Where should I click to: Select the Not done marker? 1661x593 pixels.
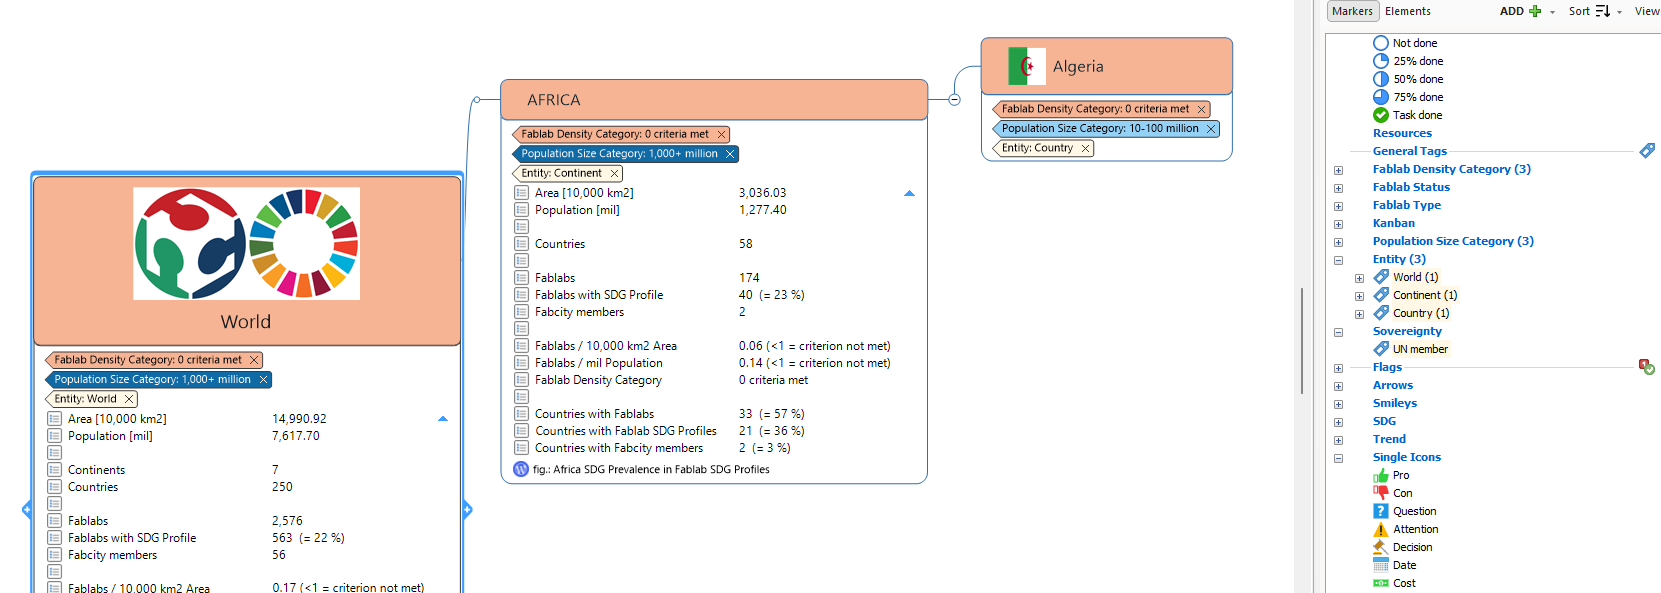pyautogui.click(x=1380, y=43)
